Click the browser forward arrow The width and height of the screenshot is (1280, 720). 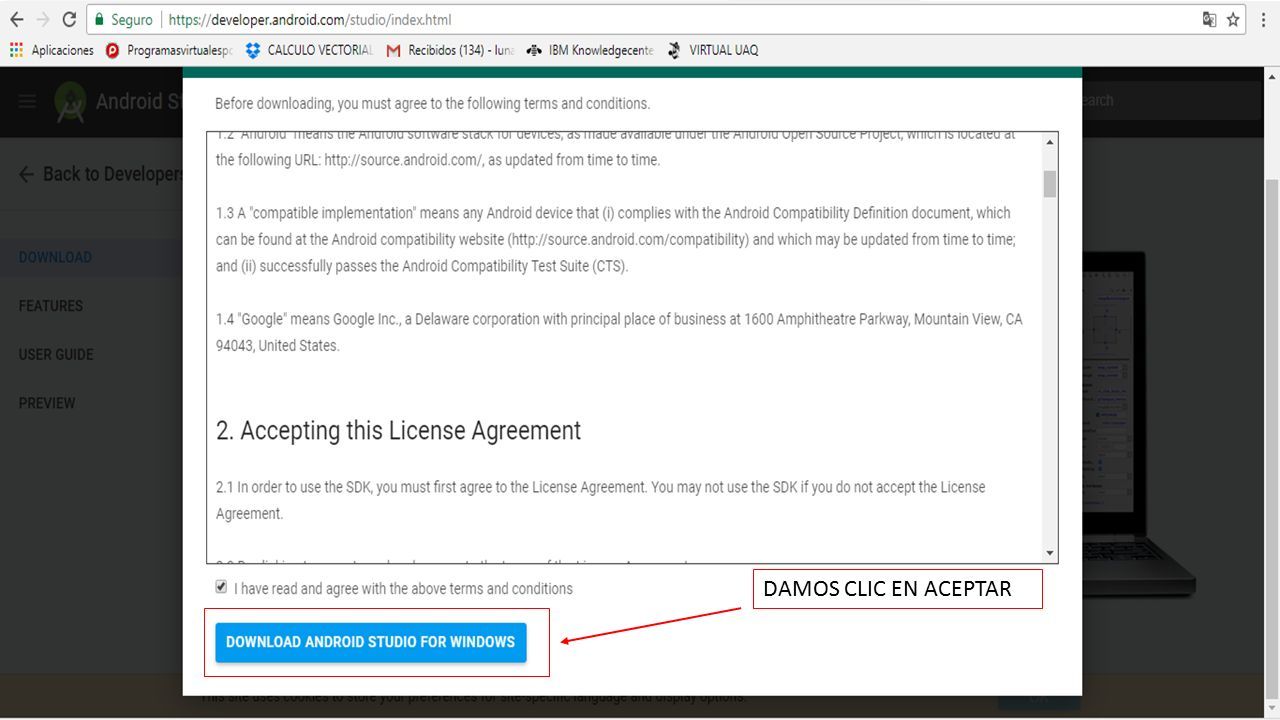pyautogui.click(x=42, y=19)
